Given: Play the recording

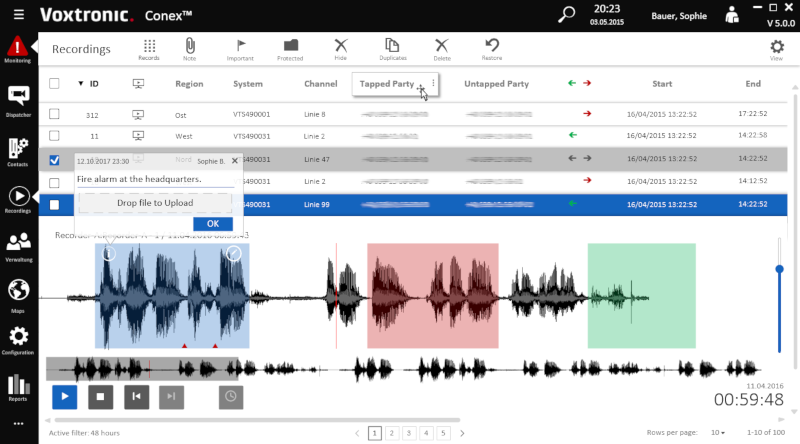Looking at the screenshot, I should click(x=65, y=397).
